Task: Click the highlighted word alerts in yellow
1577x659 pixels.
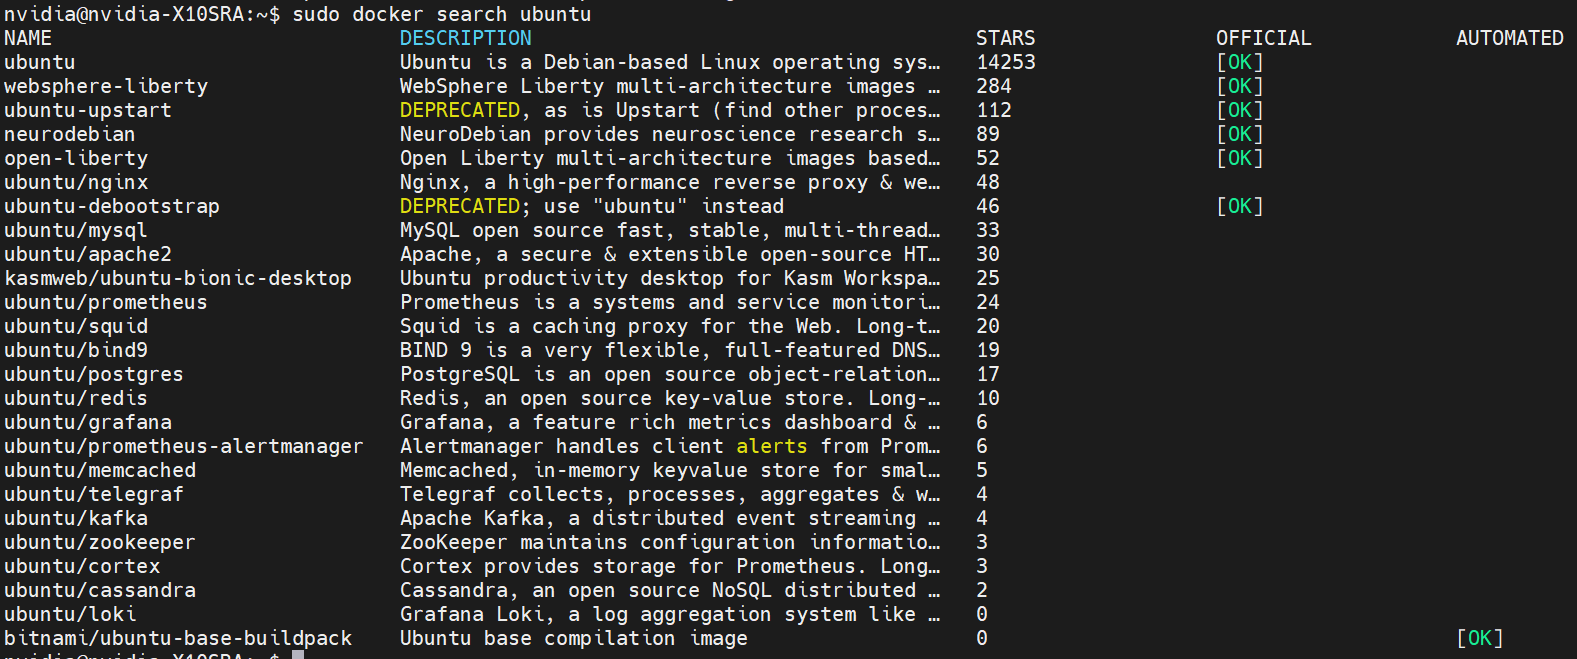Action: tap(771, 446)
